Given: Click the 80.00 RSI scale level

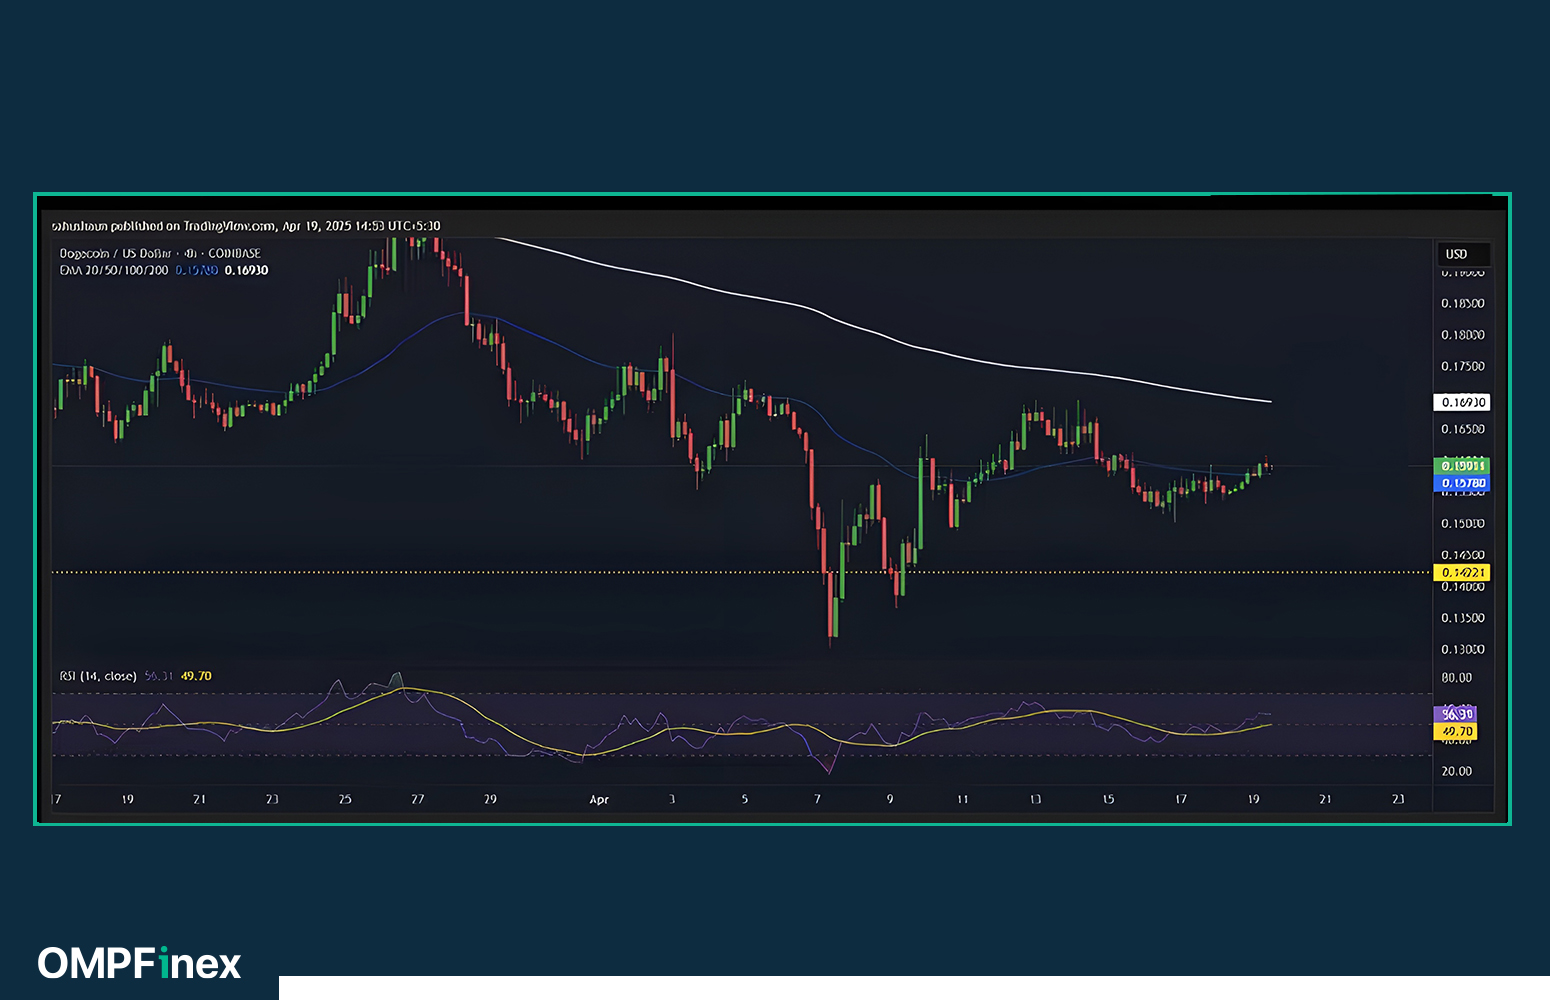Looking at the screenshot, I should pyautogui.click(x=1456, y=678).
